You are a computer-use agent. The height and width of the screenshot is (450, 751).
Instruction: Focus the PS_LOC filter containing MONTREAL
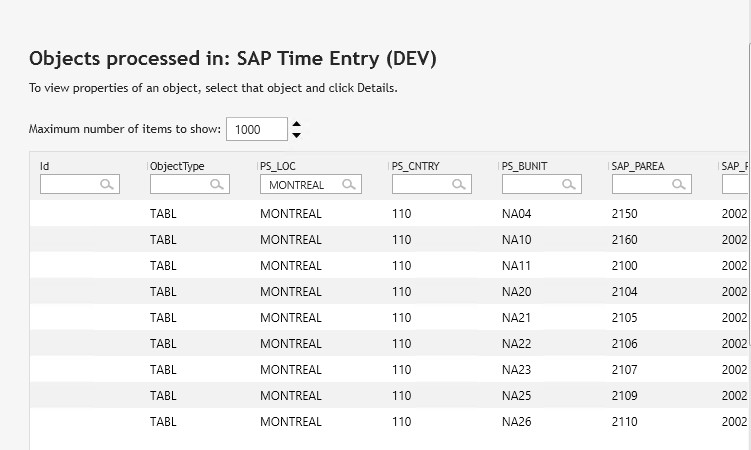[x=310, y=184]
